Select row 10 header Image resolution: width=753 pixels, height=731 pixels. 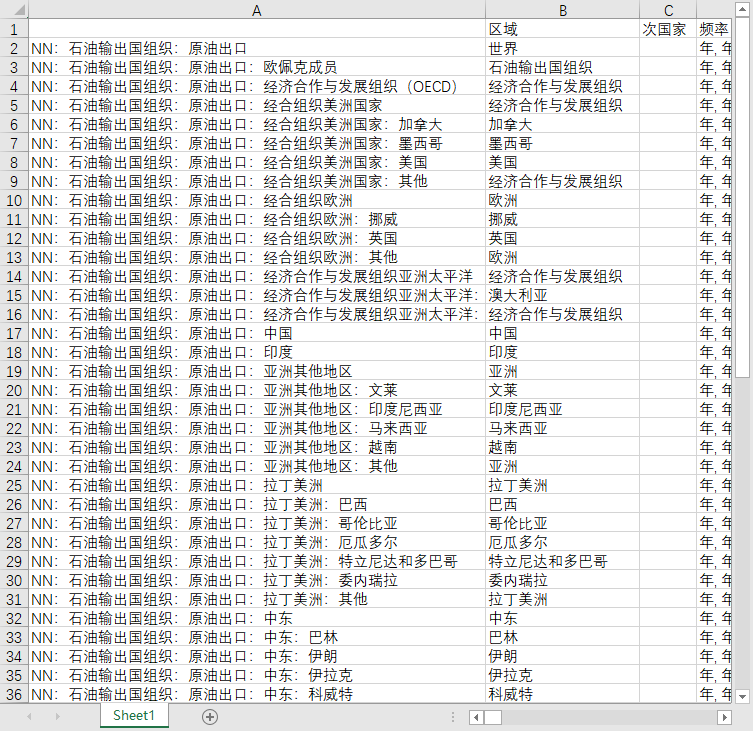coord(14,200)
